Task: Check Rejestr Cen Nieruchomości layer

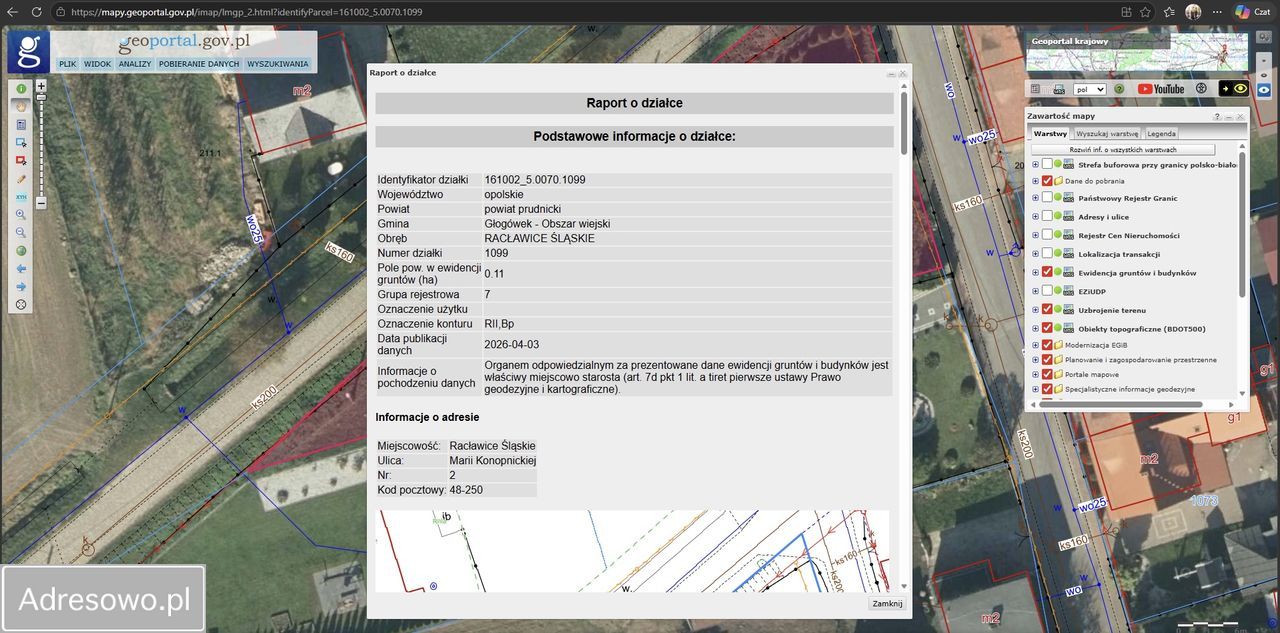Action: coord(1047,235)
